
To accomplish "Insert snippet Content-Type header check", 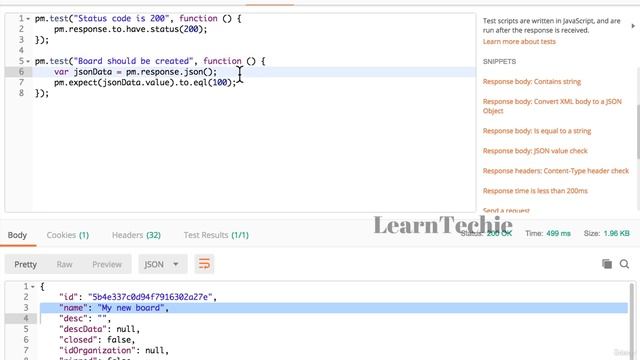I will pos(556,171).
